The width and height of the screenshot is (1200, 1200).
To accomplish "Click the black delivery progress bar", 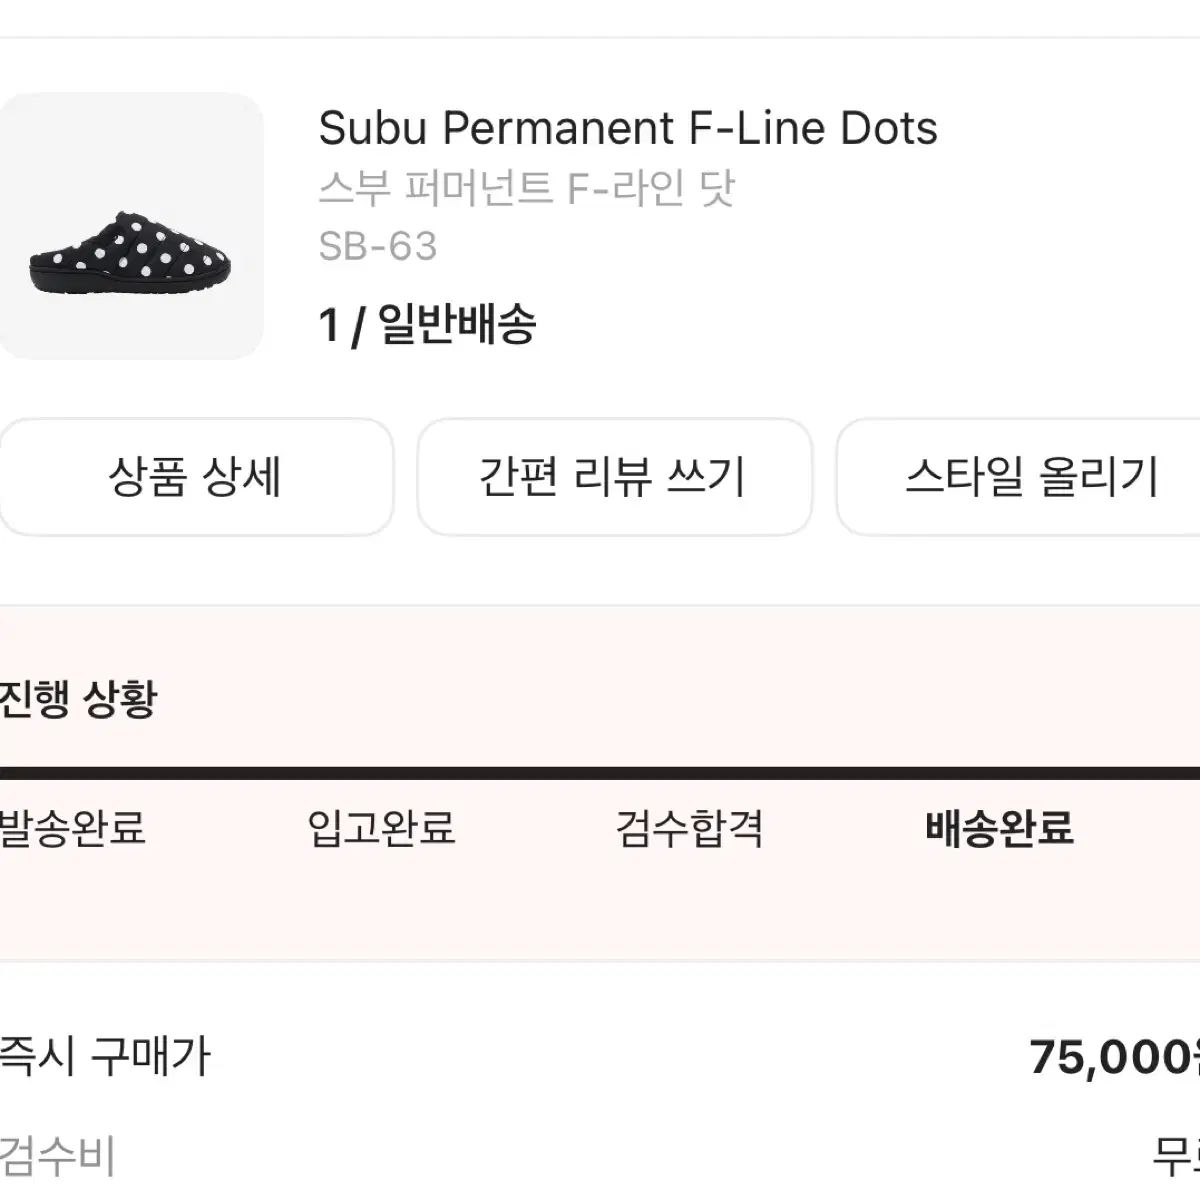I will click(600, 773).
